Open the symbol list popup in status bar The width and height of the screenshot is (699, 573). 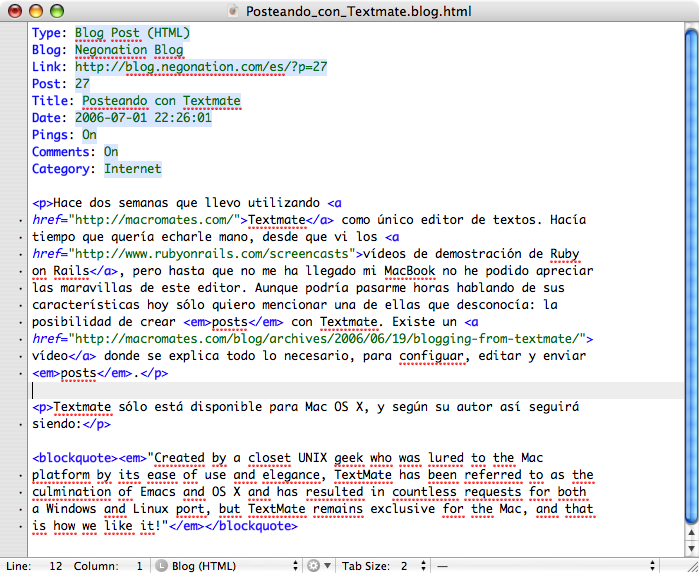pyautogui.click(x=547, y=566)
